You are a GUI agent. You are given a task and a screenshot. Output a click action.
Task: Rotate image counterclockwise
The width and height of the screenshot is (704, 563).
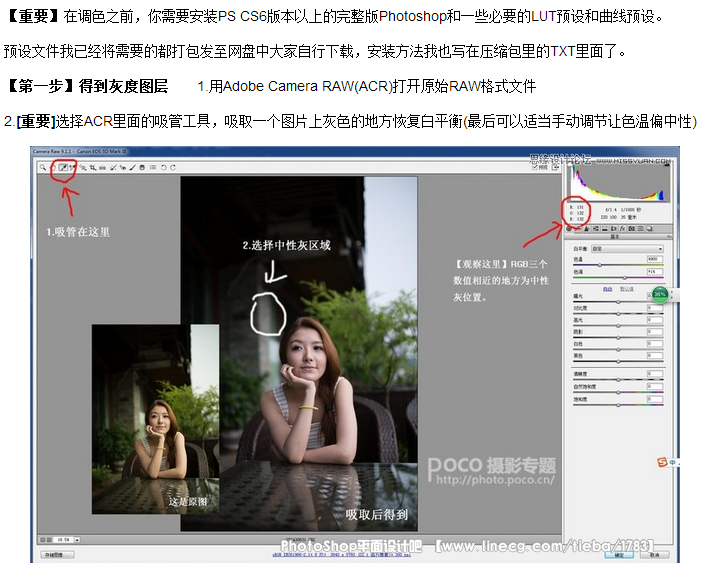[x=163, y=167]
